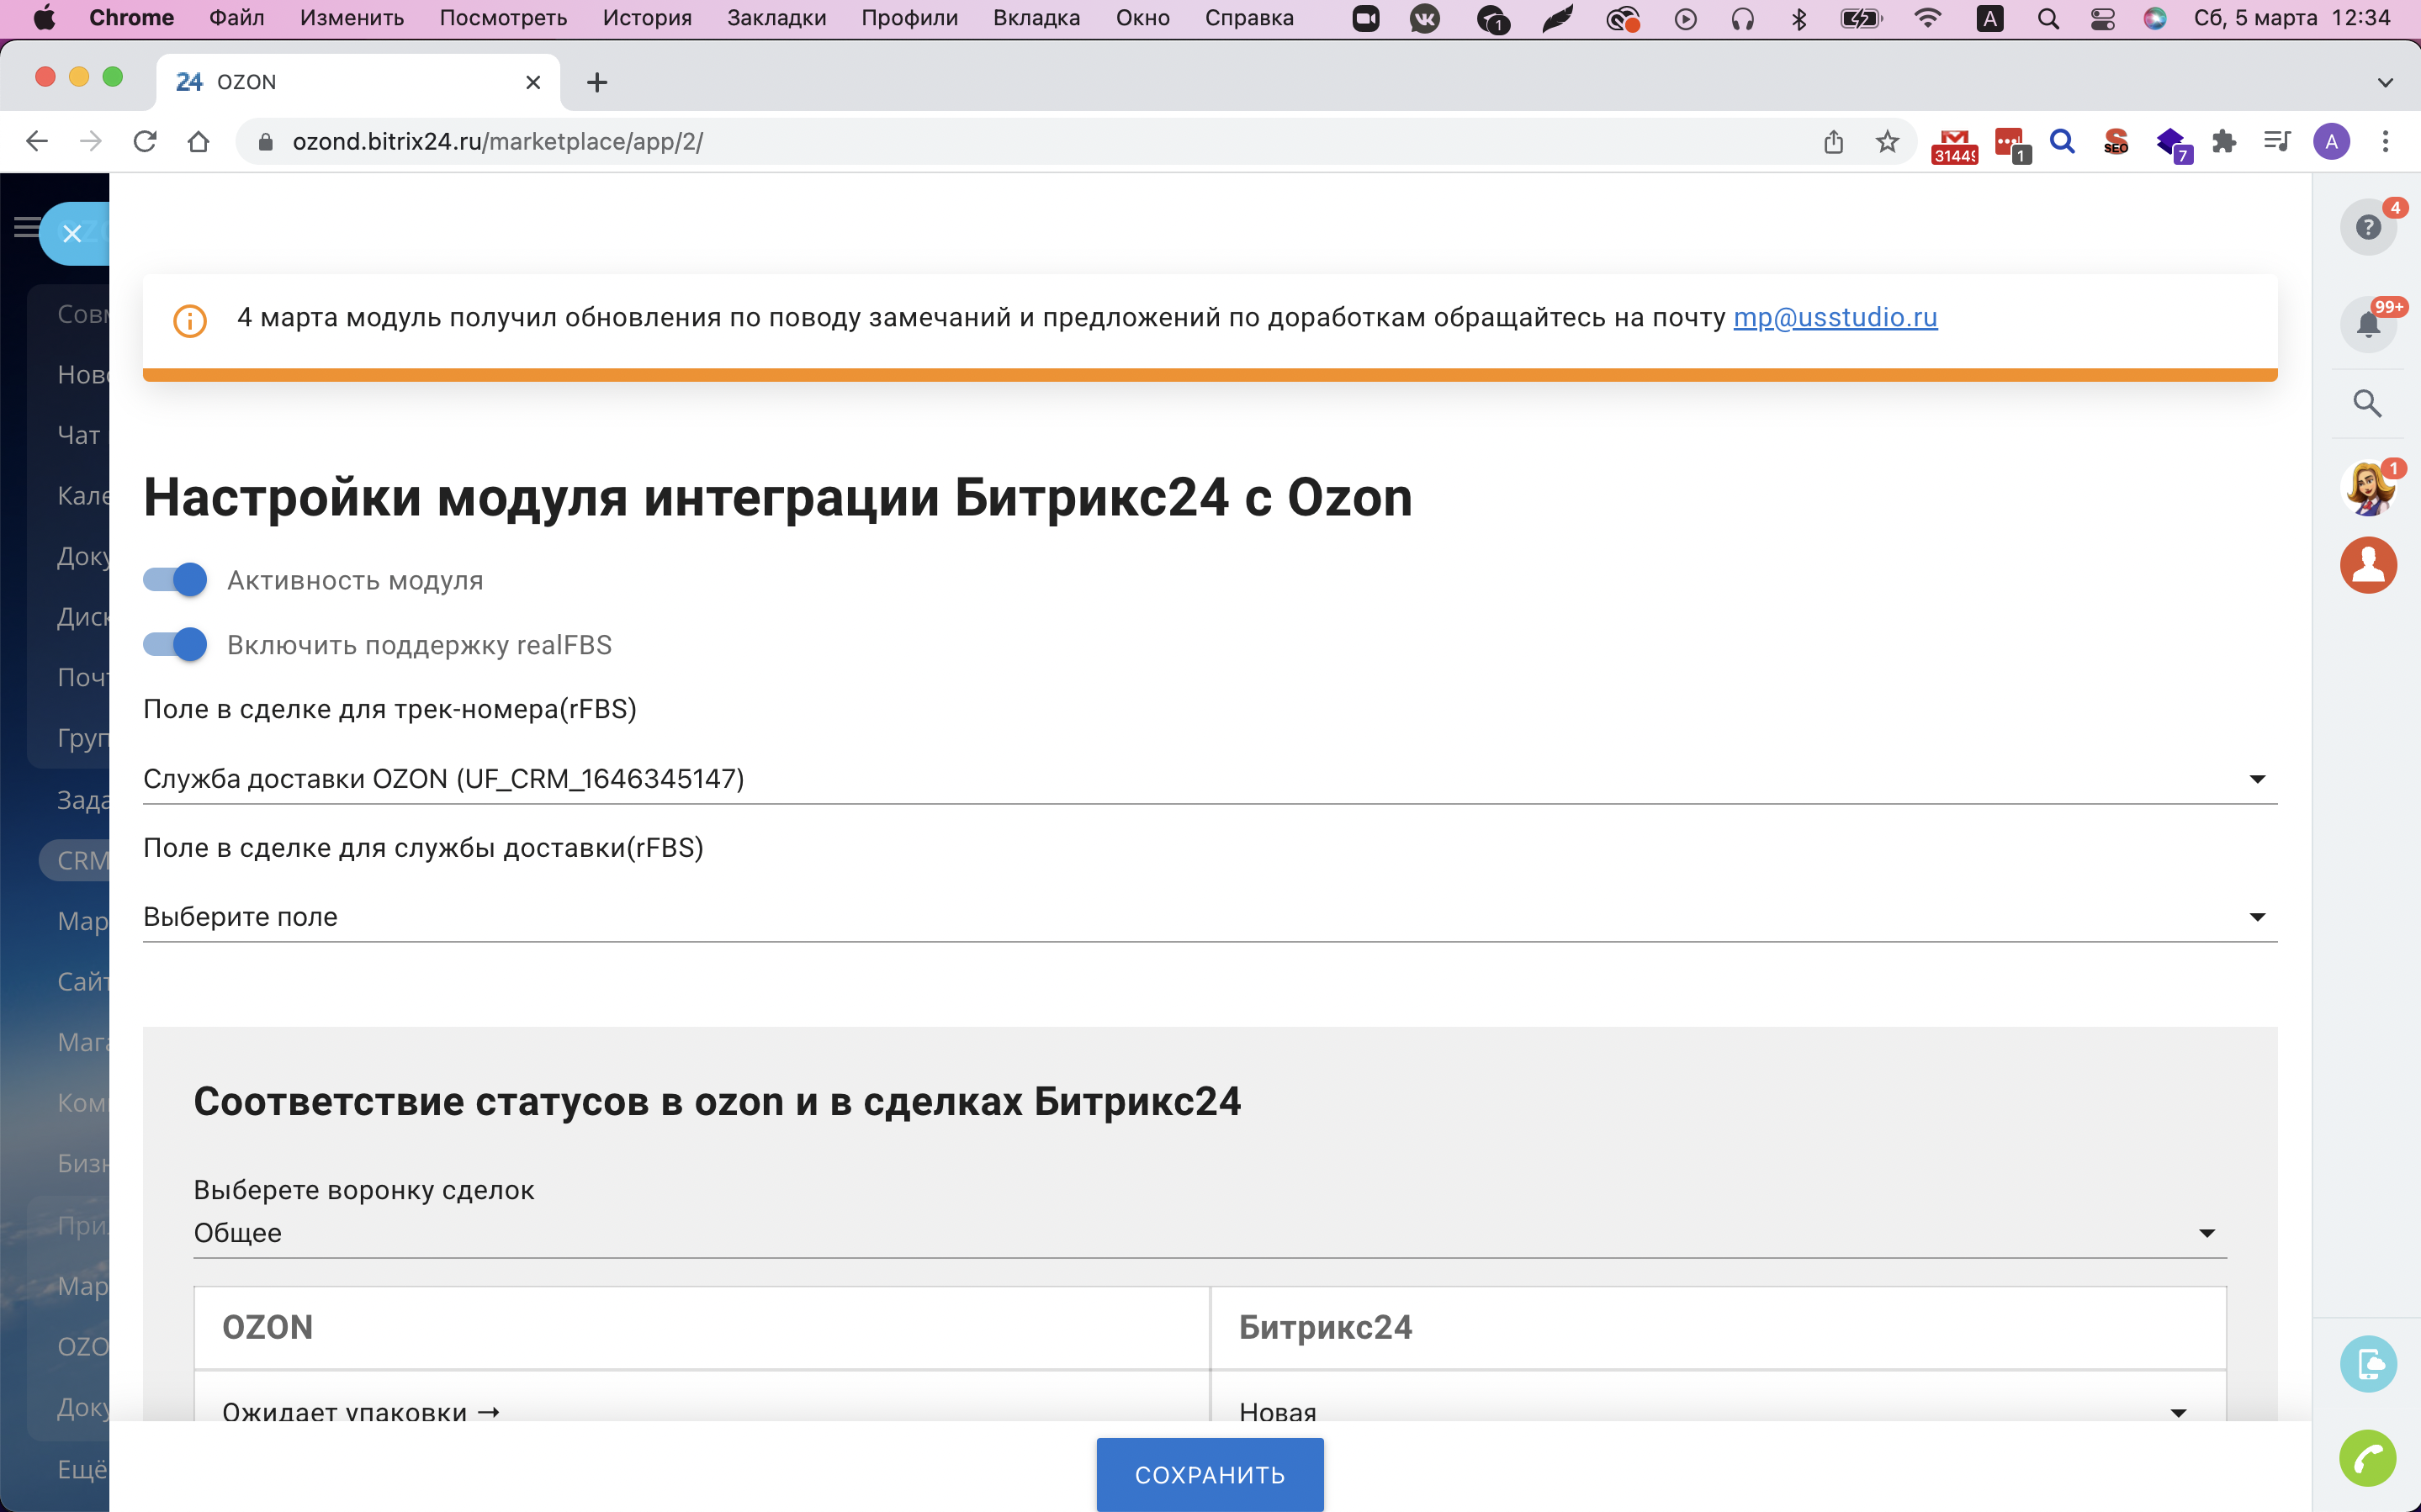Open a new browser tab with plus

click(x=597, y=82)
